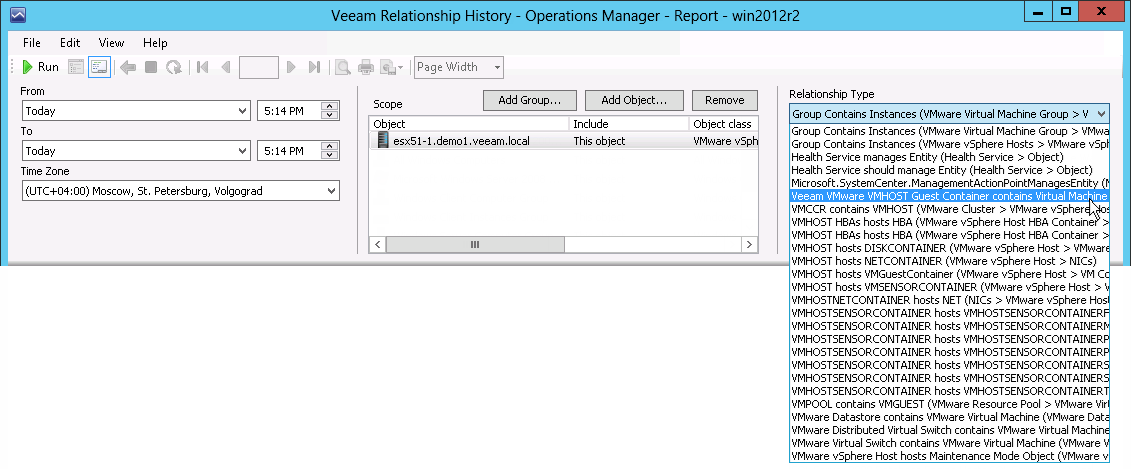Toggle the report view icon beside Run

click(x=76, y=67)
